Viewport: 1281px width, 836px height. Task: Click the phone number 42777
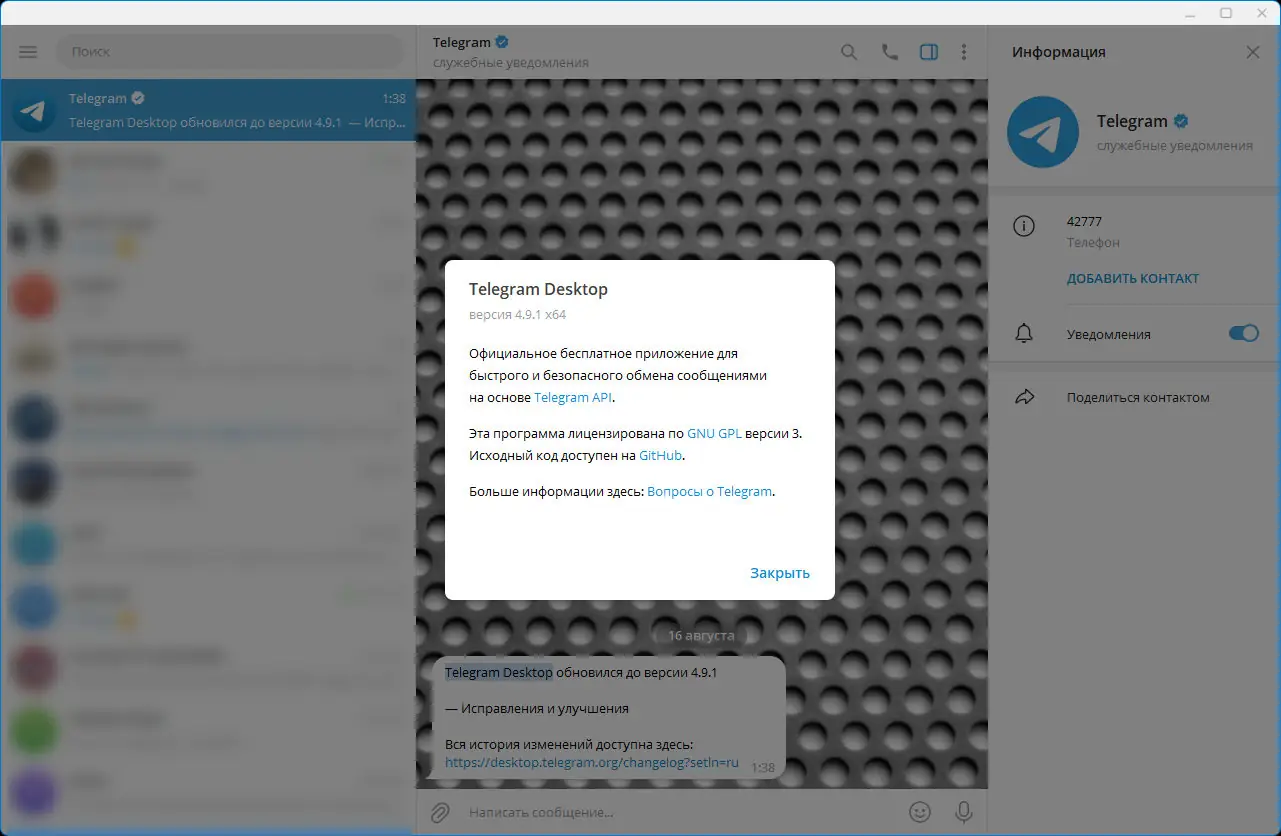click(x=1084, y=221)
